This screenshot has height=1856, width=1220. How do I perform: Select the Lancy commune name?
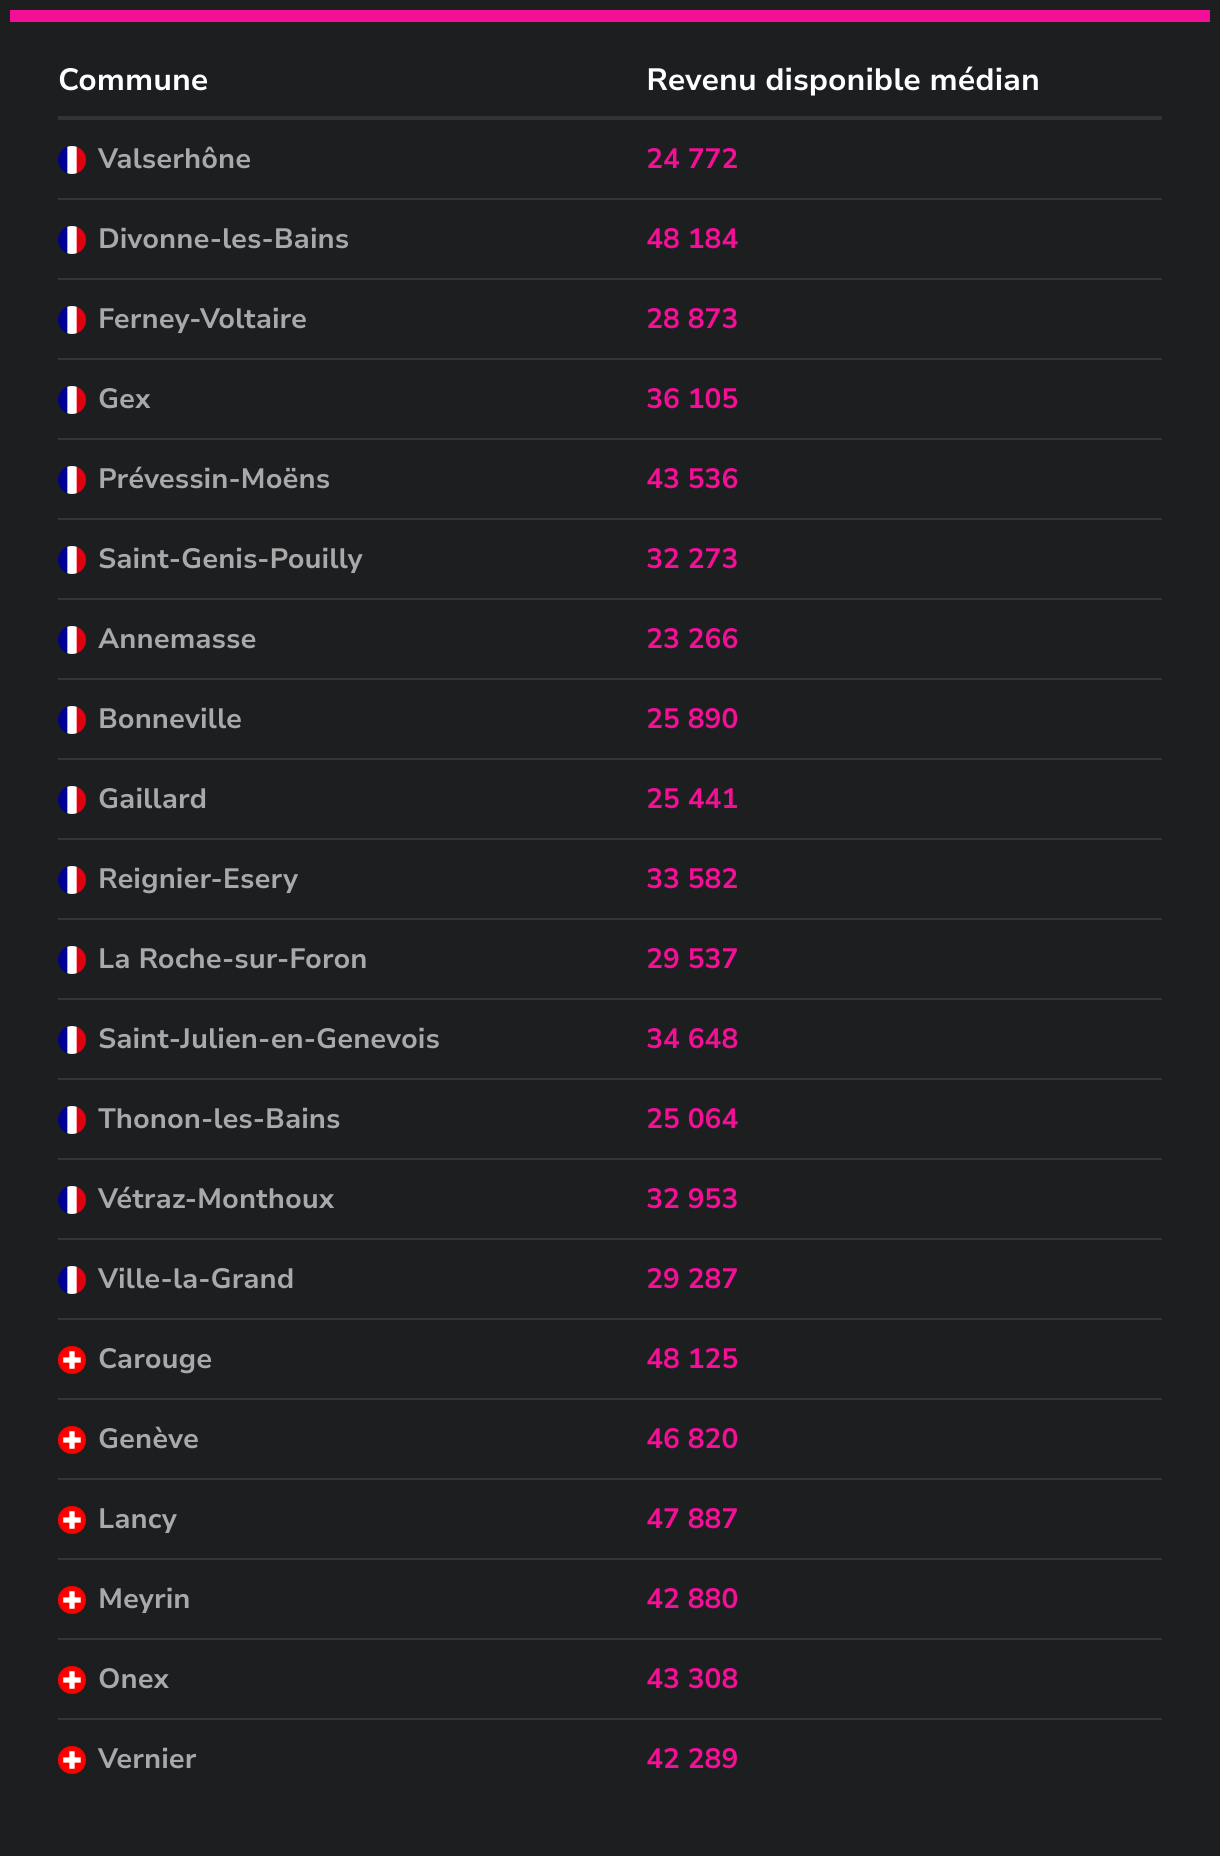pos(137,1519)
